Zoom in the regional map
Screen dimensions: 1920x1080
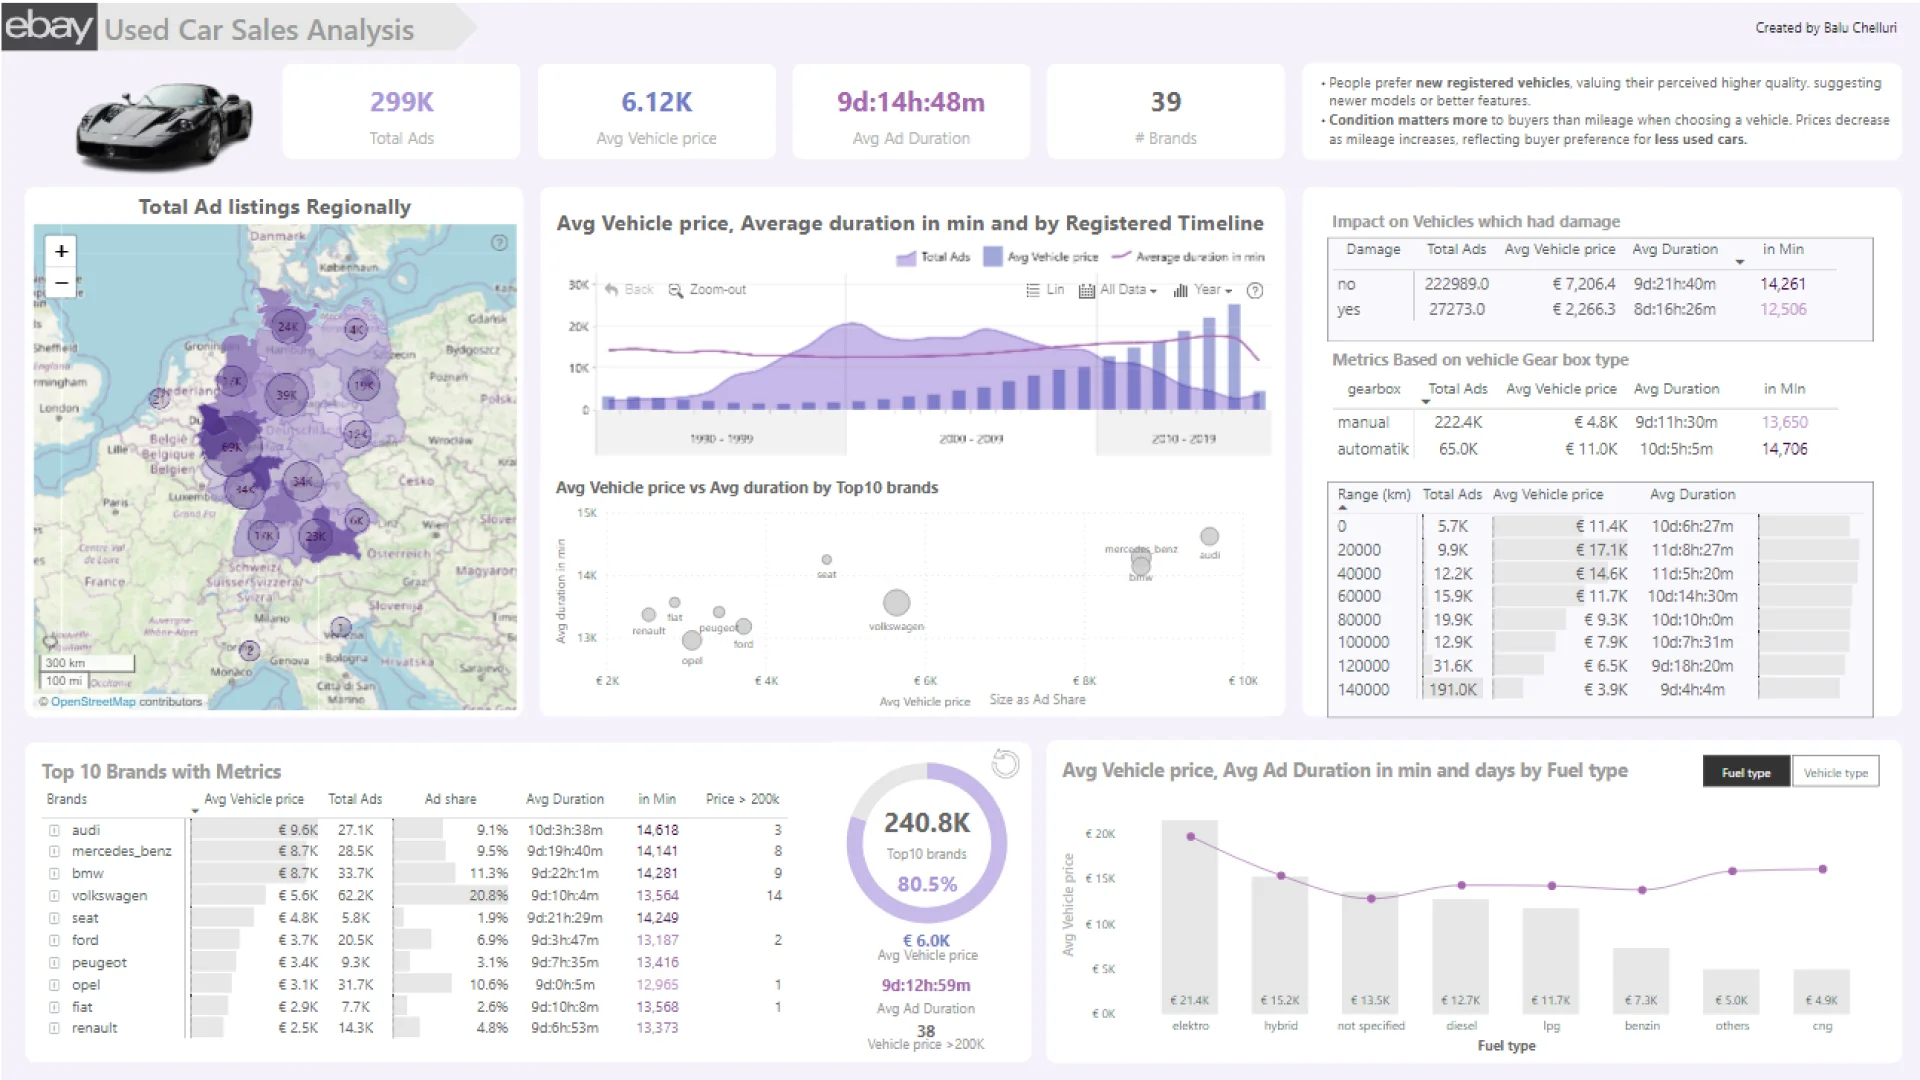pyautogui.click(x=61, y=251)
